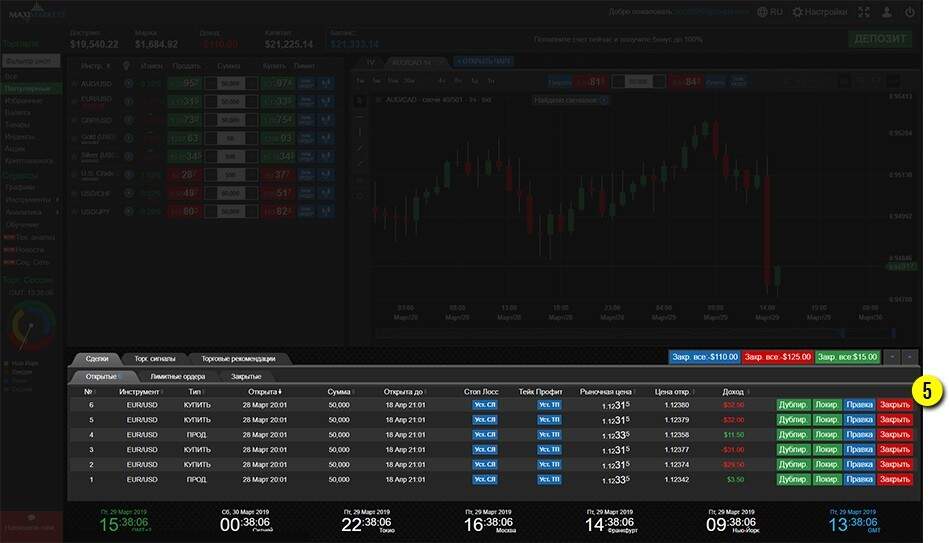Click blue Закр. все -$110.00 button

point(704,357)
